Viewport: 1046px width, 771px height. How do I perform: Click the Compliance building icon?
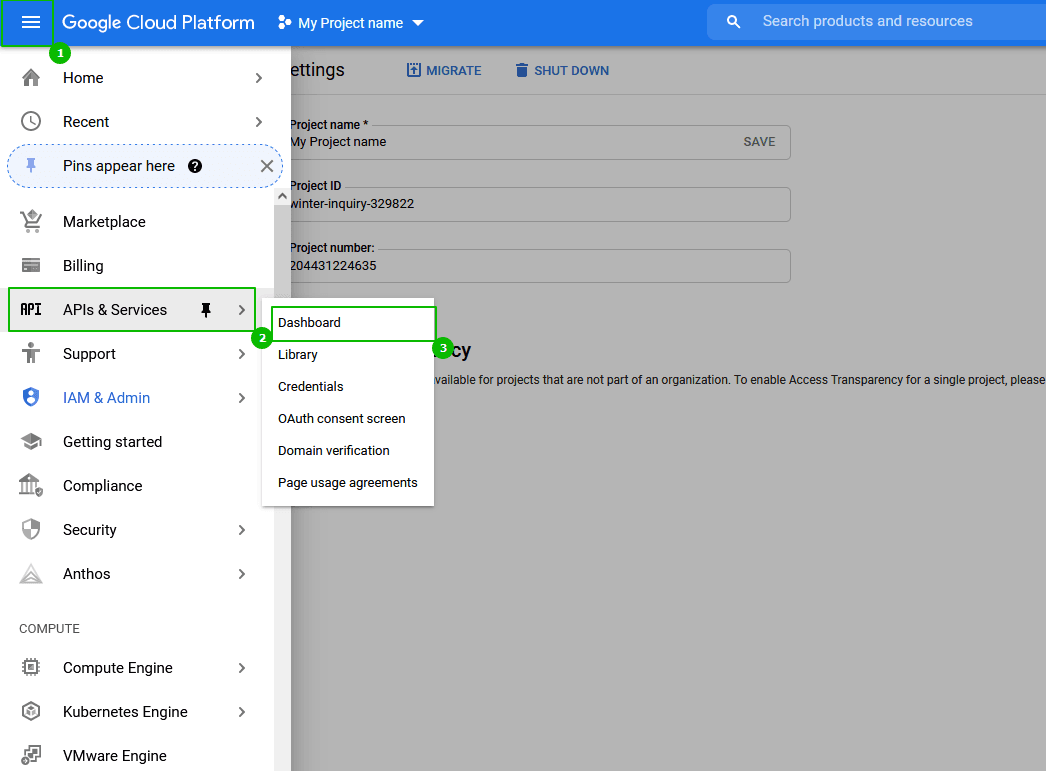coord(31,486)
